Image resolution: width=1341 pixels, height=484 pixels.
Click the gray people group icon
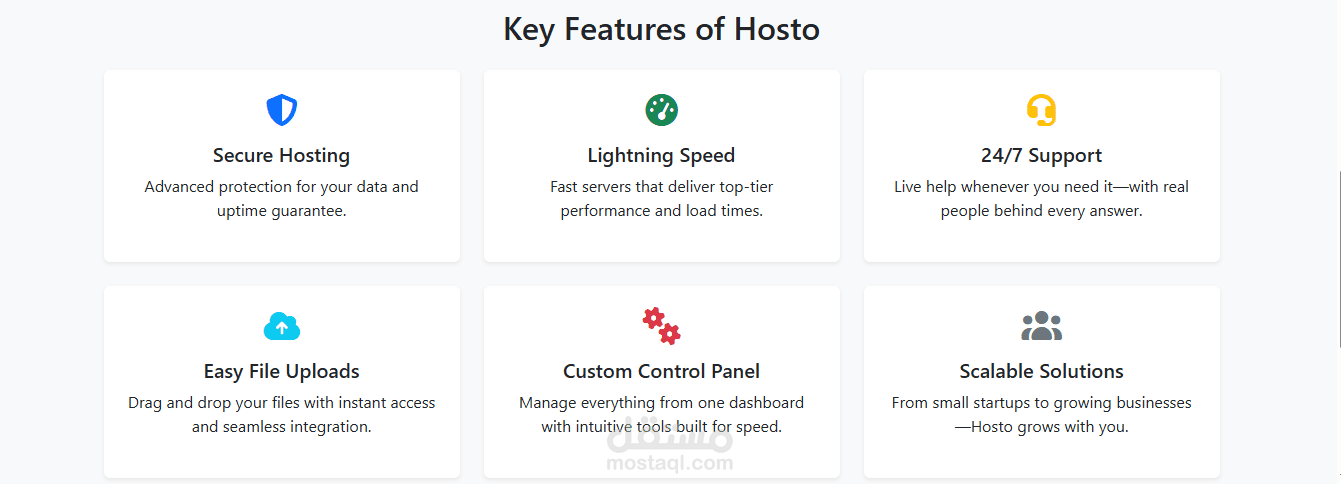(x=1042, y=326)
